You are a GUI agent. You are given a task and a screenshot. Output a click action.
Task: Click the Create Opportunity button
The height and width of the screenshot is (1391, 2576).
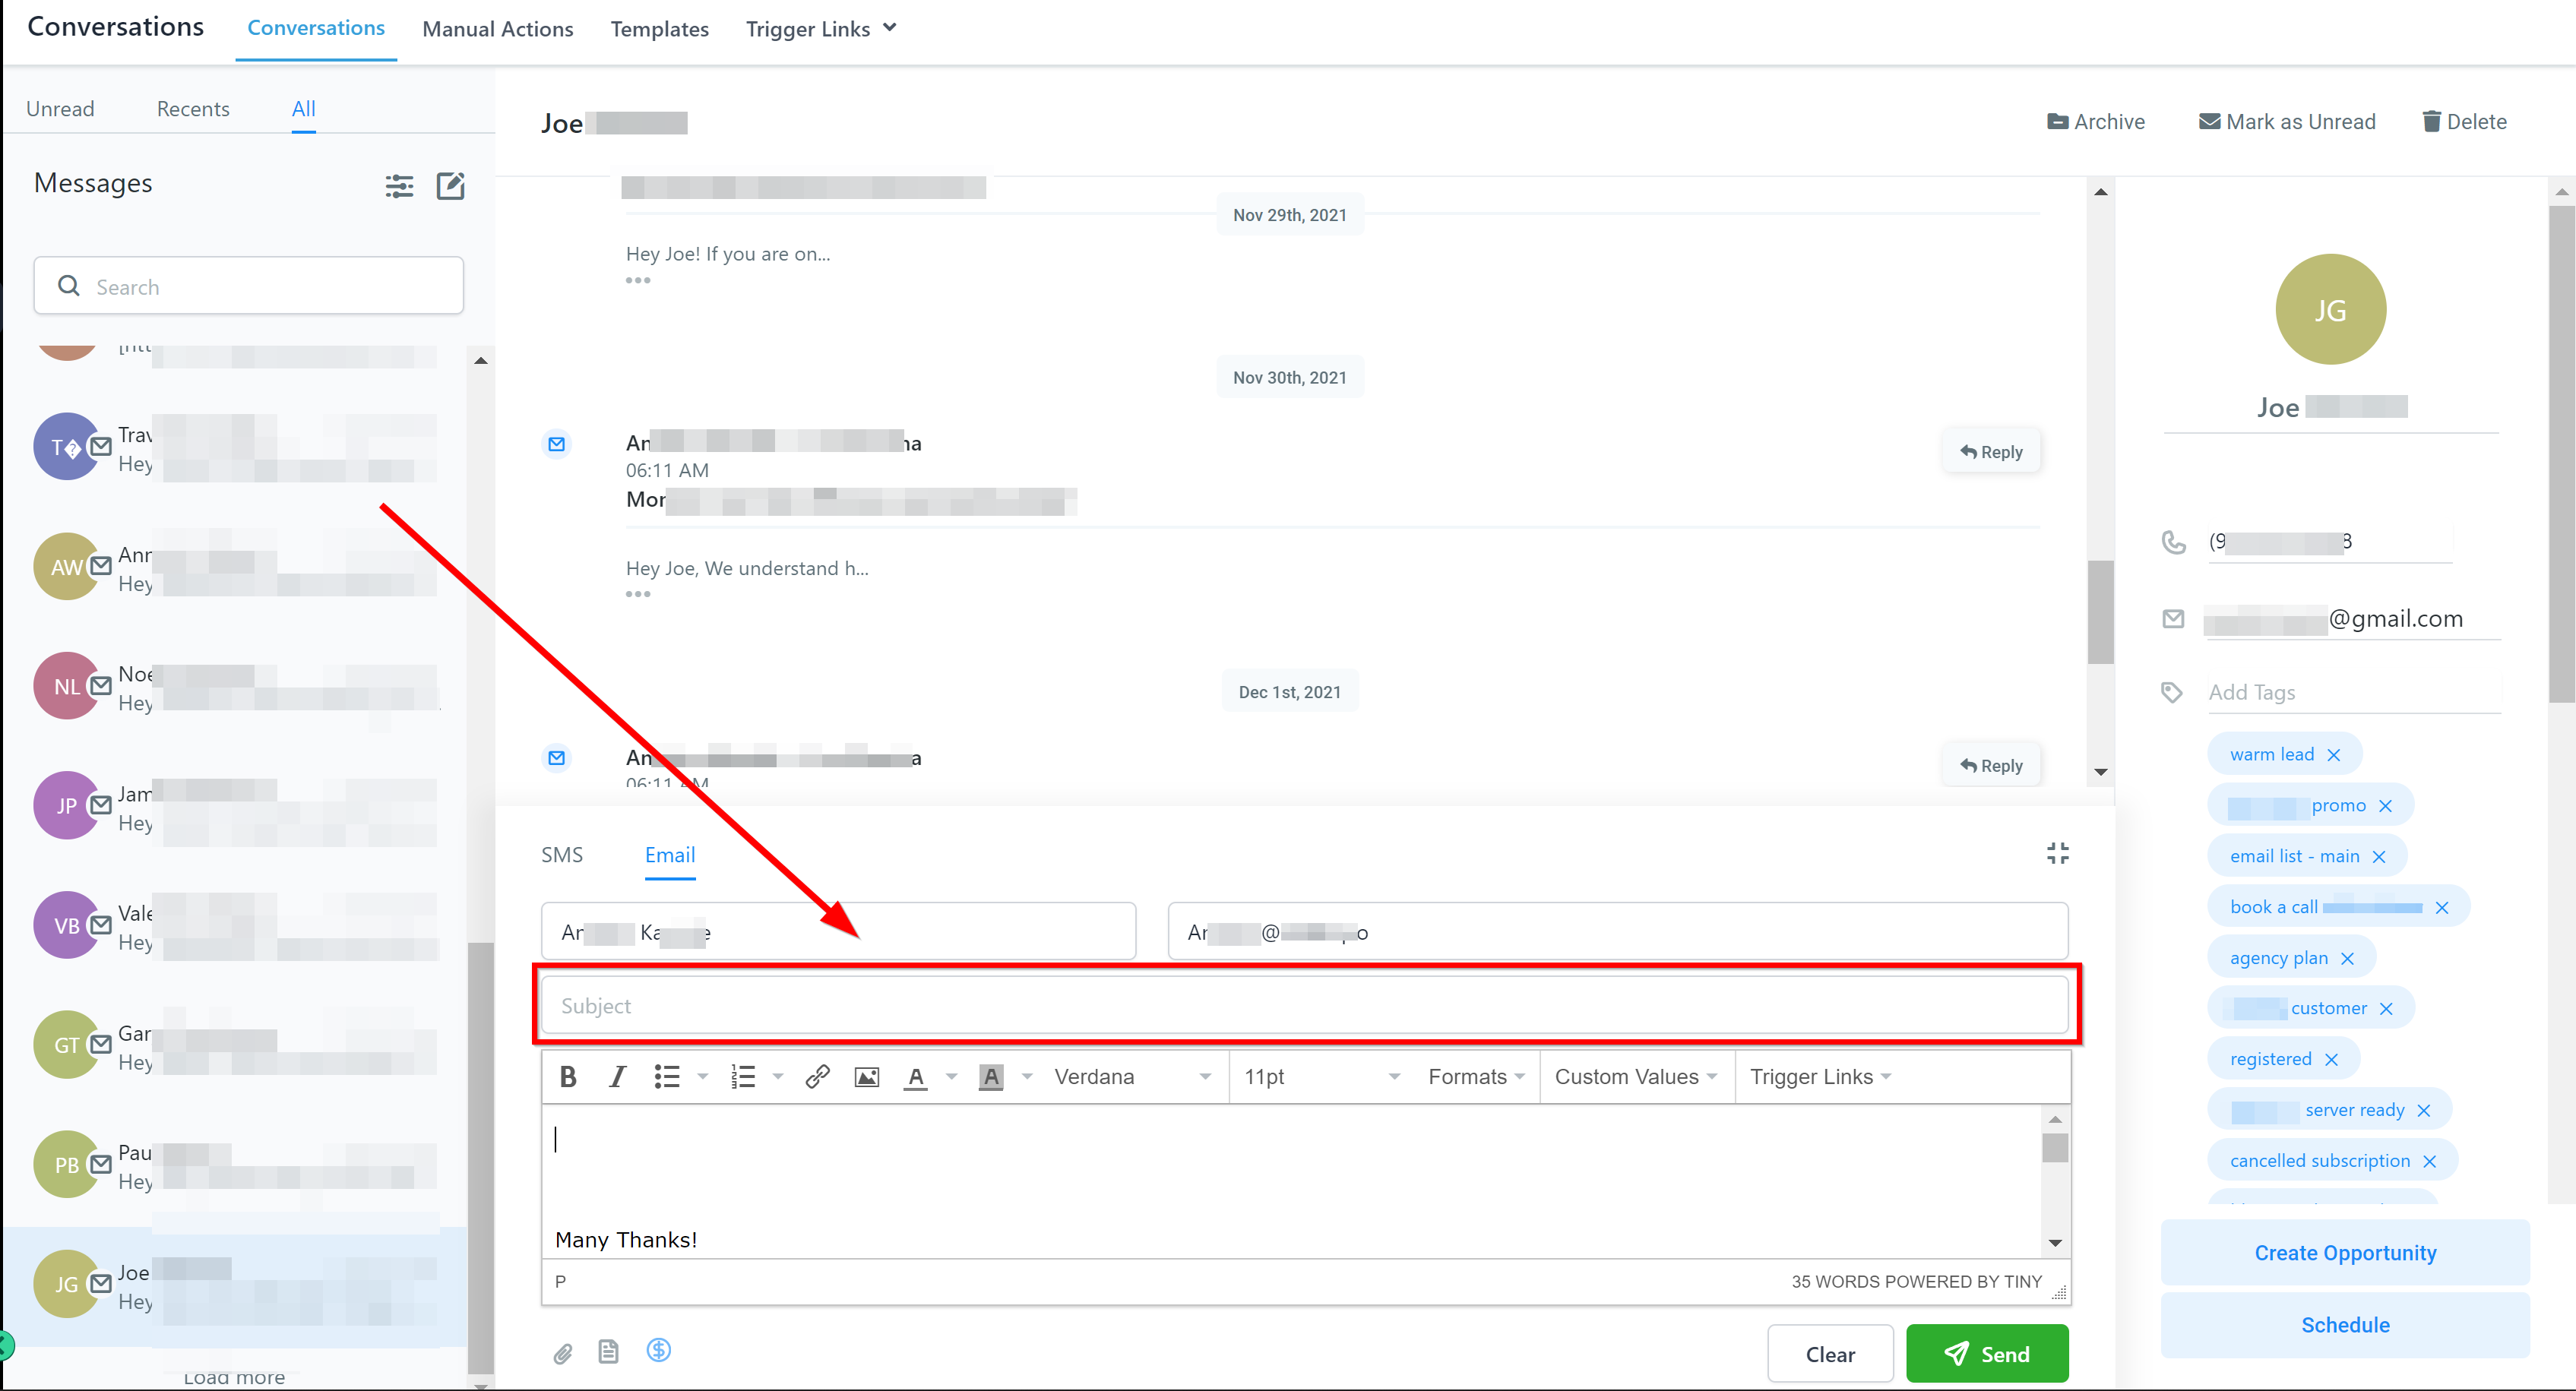tap(2344, 1253)
